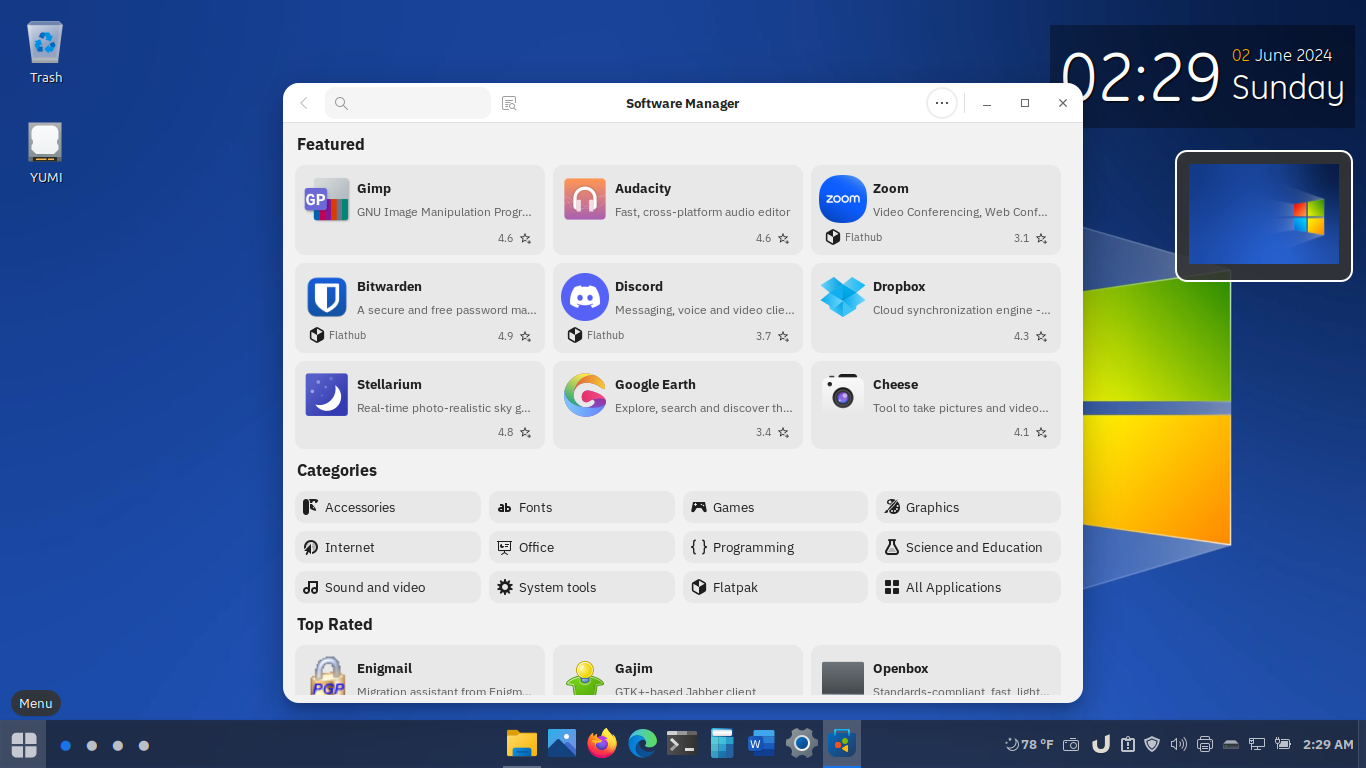Open the Bitwarden app card
1366x768 pixels.
pos(420,308)
